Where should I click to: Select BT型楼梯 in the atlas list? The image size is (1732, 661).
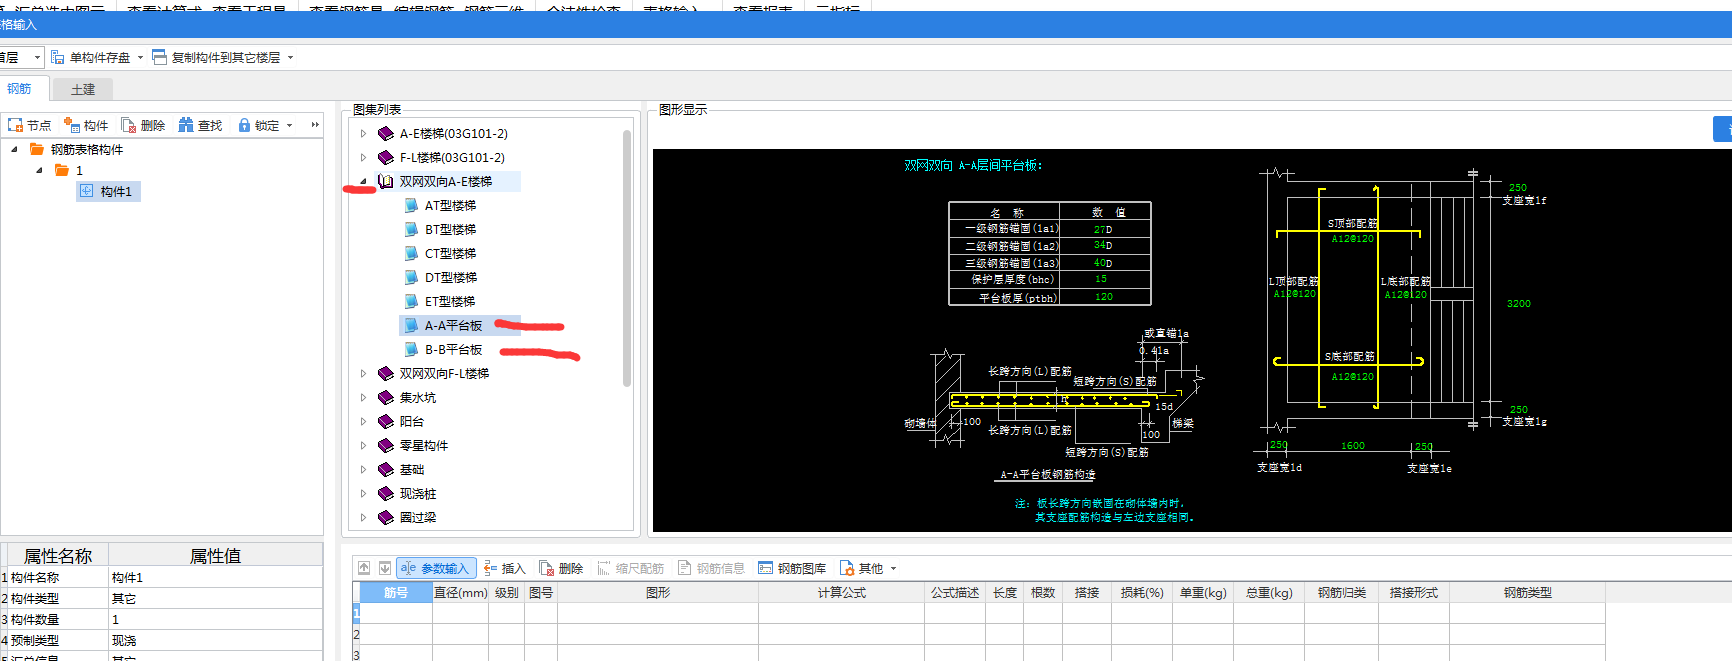coord(450,229)
